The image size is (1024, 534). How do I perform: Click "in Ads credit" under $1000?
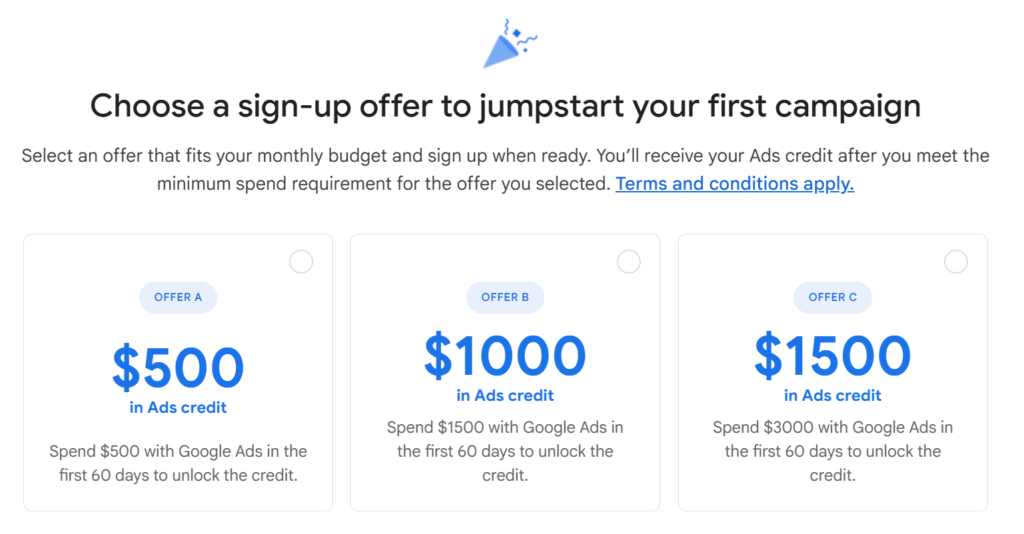505,395
